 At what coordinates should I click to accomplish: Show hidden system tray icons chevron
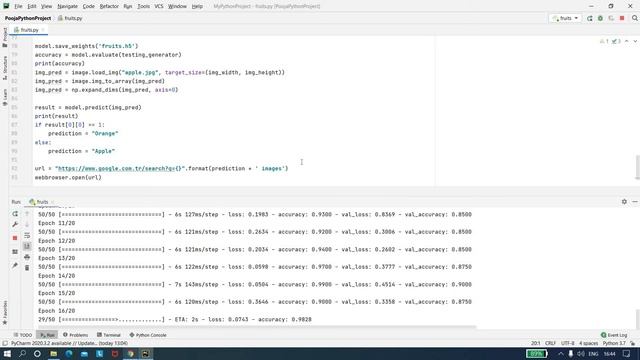click(561, 354)
